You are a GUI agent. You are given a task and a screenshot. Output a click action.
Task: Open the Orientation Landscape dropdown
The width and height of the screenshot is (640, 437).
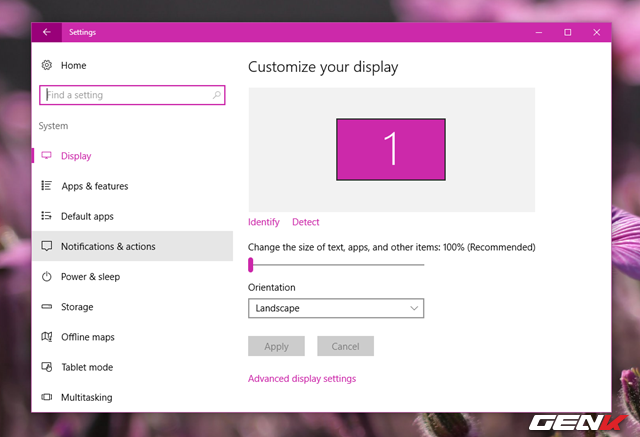[336, 308]
